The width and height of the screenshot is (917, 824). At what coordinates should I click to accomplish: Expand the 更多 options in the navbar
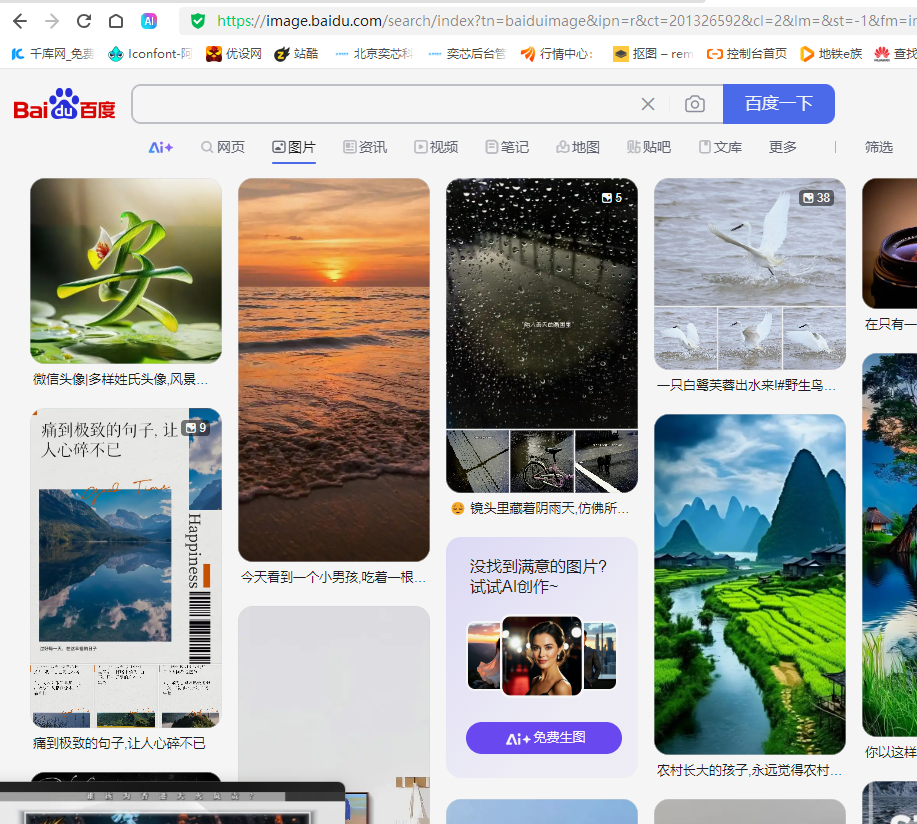[x=781, y=146]
